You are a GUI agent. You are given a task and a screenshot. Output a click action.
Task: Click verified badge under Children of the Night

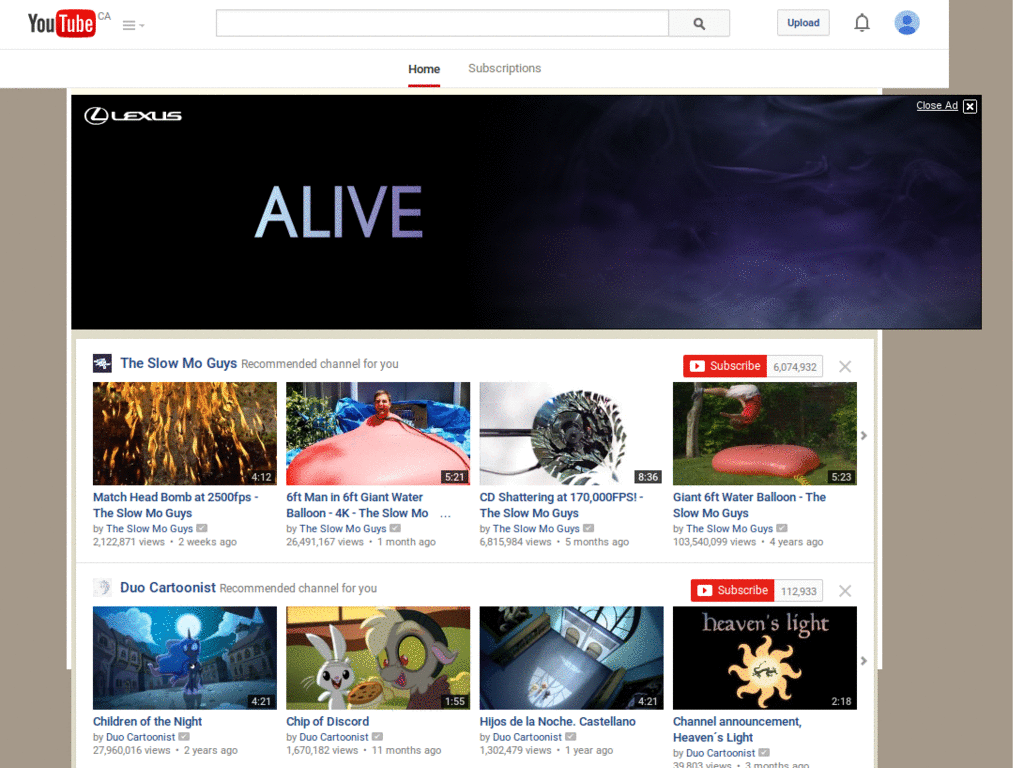(184, 736)
